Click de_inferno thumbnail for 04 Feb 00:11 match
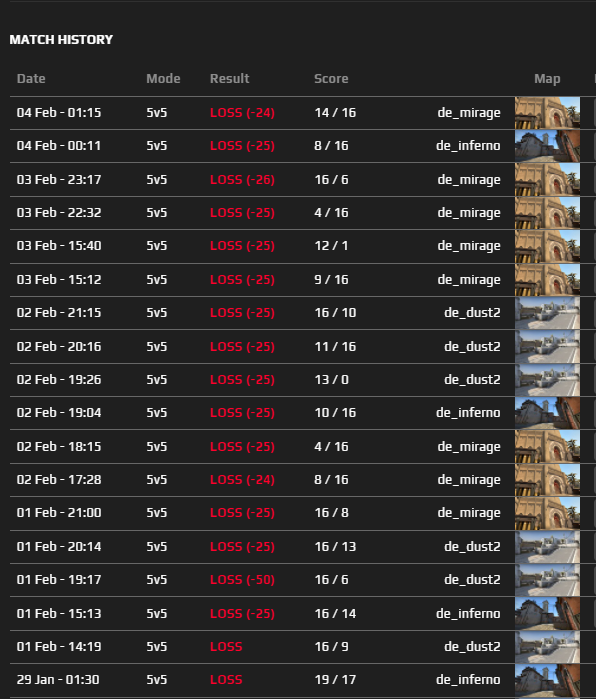 pyautogui.click(x=547, y=146)
